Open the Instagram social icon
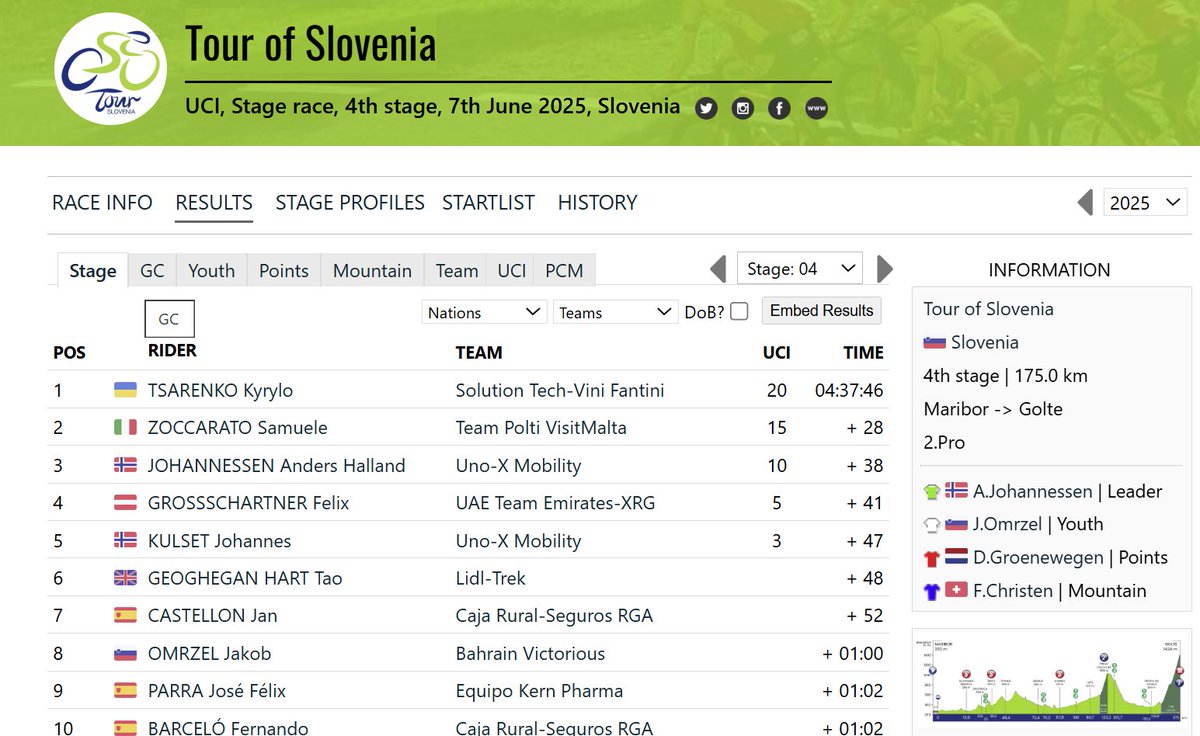This screenshot has width=1200, height=736. (x=743, y=109)
